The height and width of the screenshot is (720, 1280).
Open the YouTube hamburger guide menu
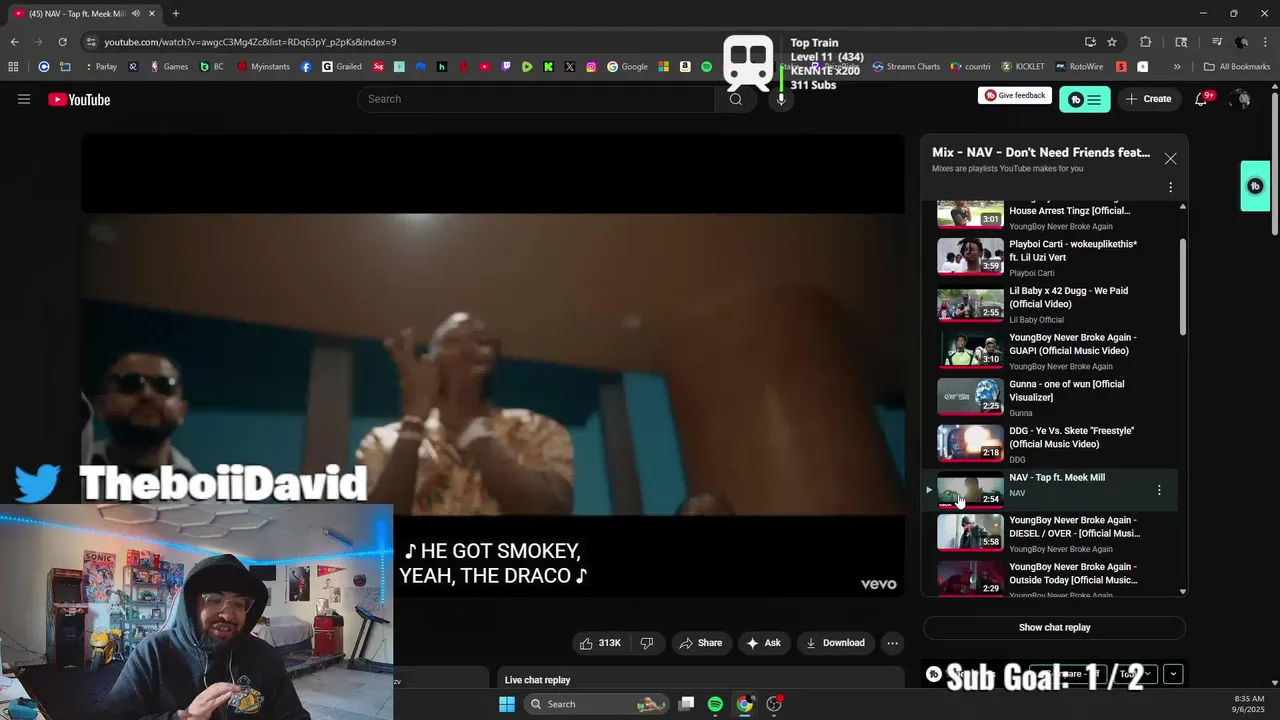point(24,99)
